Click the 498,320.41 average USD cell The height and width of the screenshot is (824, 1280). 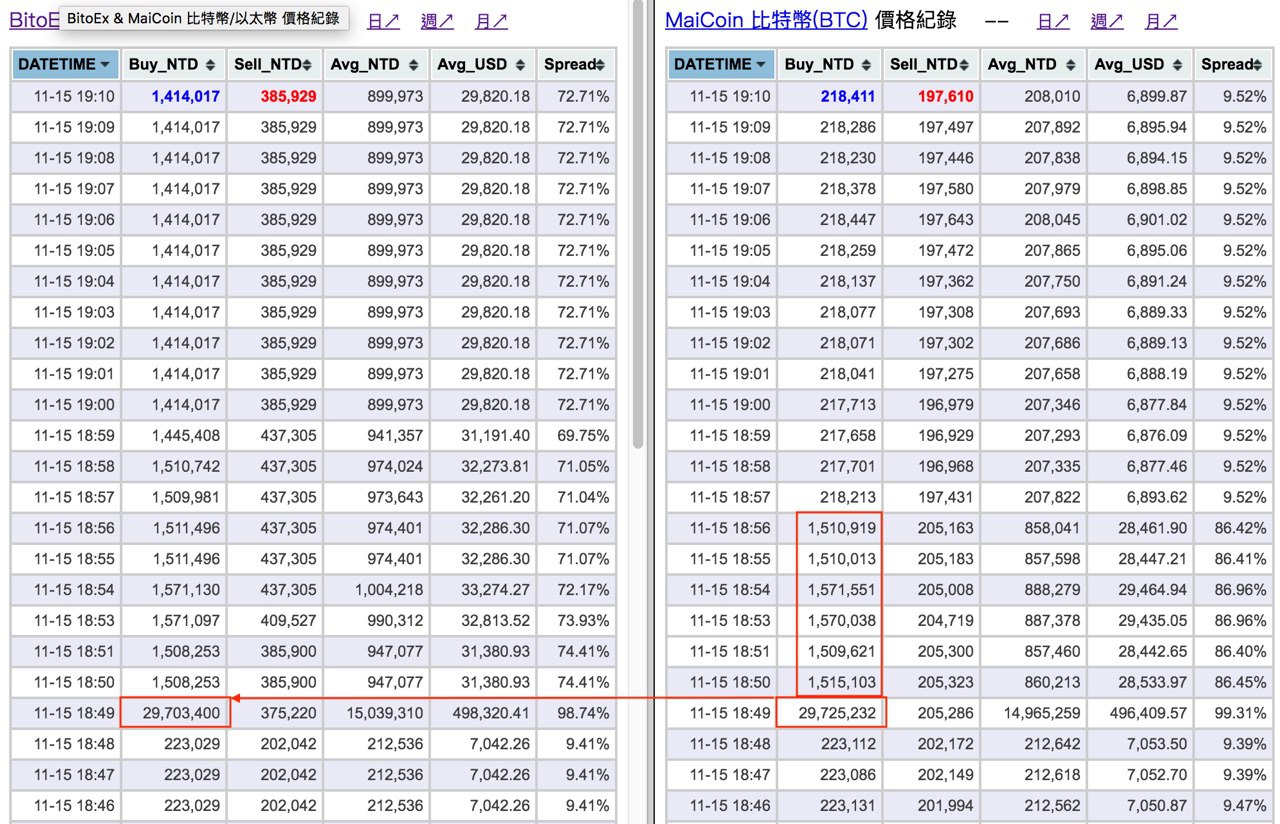click(482, 713)
